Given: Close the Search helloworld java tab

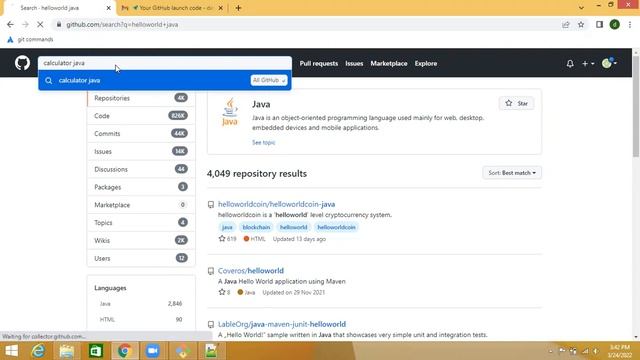Looking at the screenshot, I should tap(109, 8).
